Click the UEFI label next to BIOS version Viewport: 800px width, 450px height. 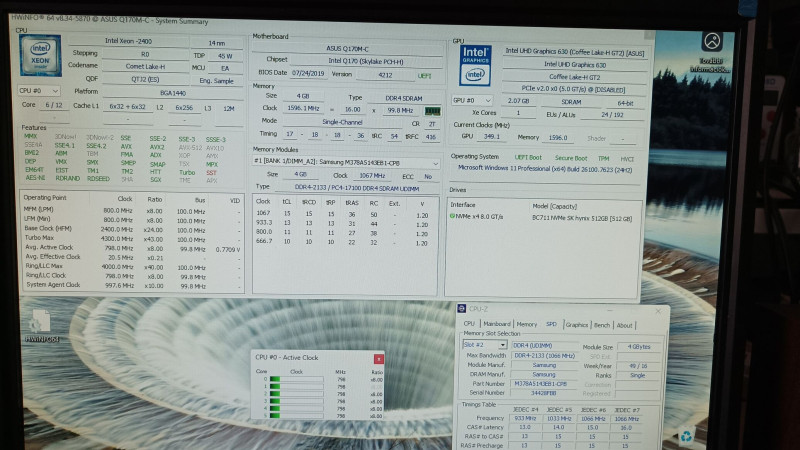point(424,76)
